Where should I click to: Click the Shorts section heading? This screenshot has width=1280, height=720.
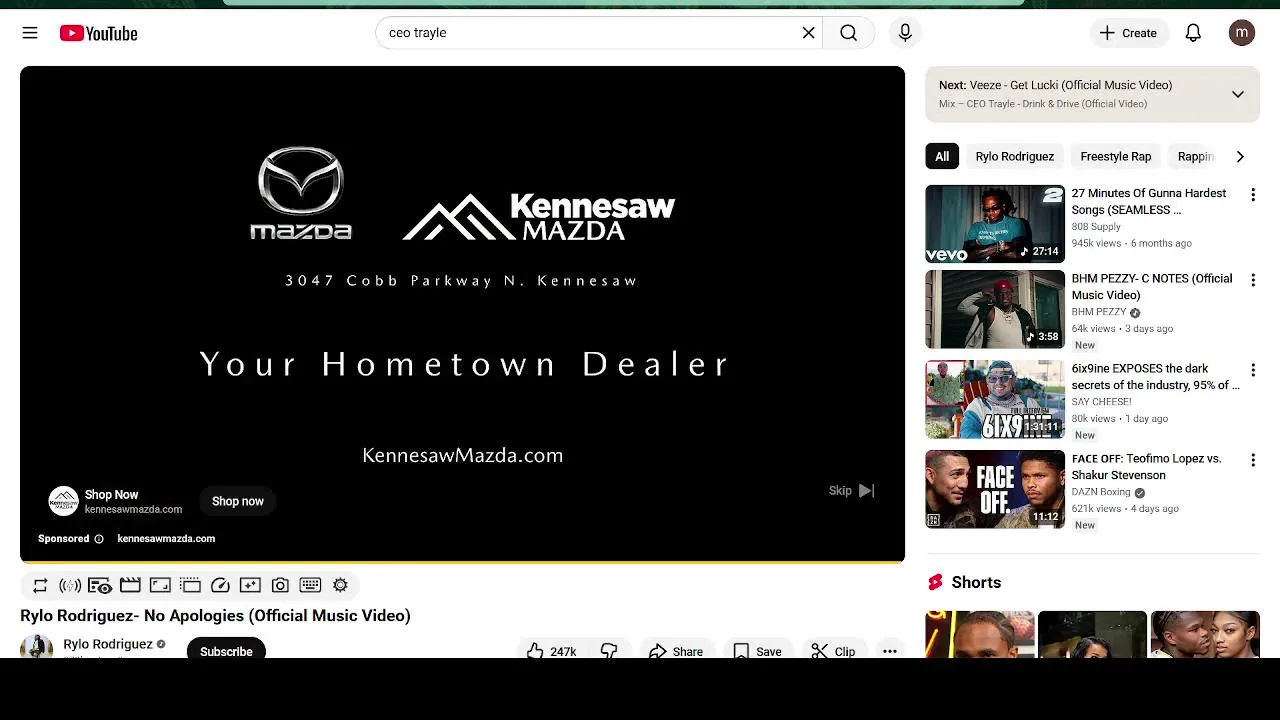click(x=976, y=583)
